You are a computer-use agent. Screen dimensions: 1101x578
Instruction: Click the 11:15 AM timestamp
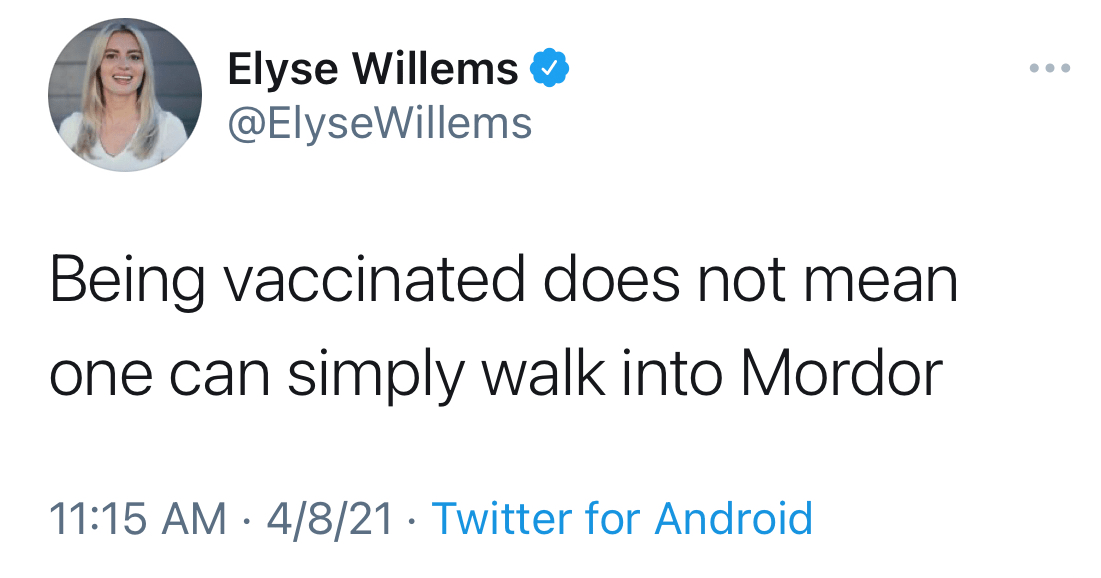(x=138, y=519)
